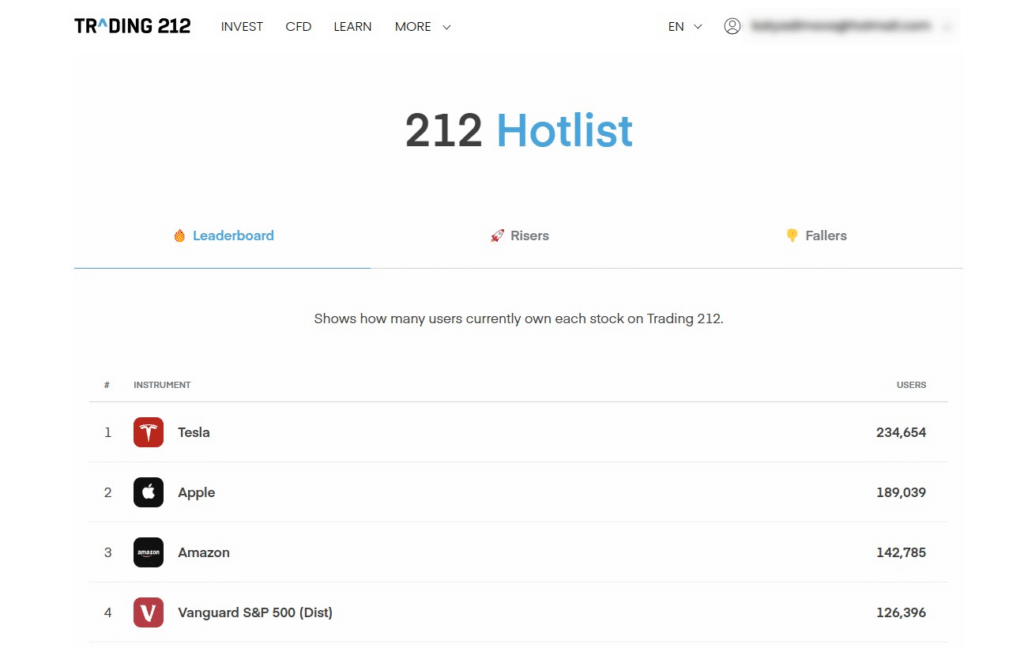
Task: Click the Trading 212 logo
Action: [x=133, y=26]
